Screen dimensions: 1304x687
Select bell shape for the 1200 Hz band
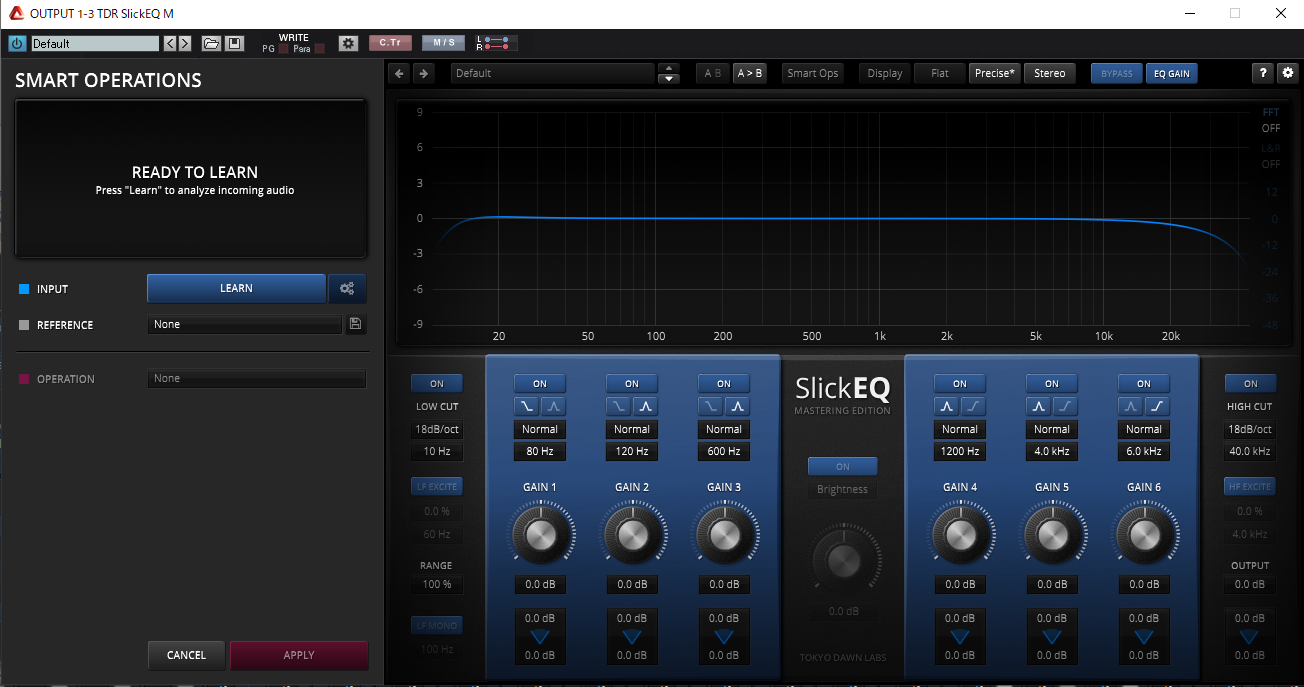point(947,407)
